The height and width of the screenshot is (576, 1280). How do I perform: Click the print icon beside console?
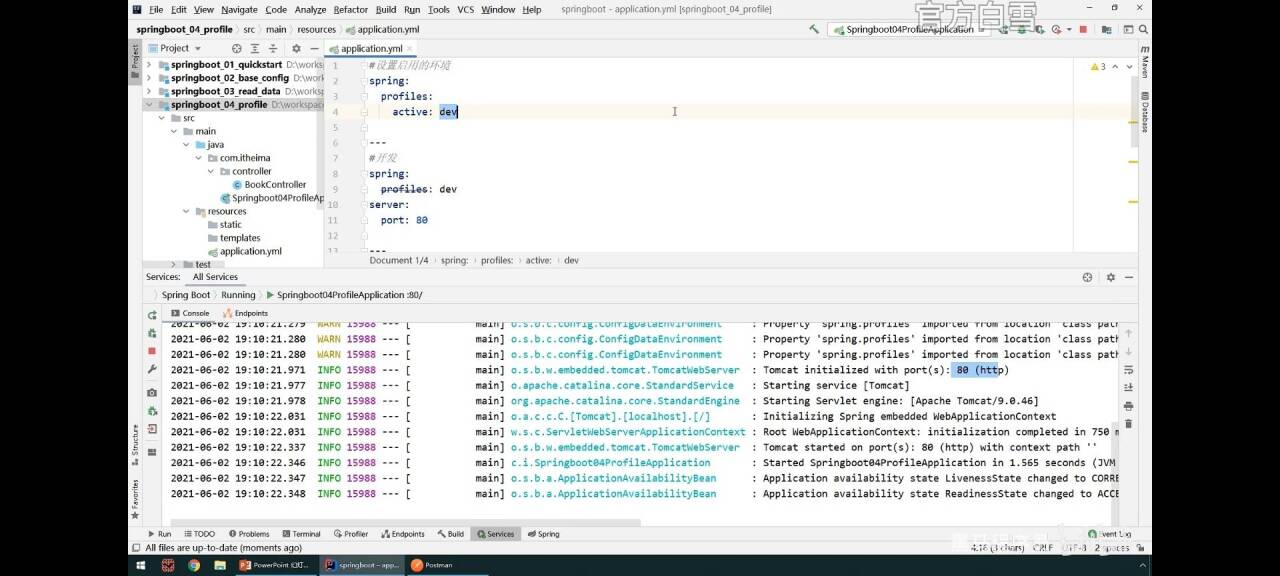click(1129, 406)
